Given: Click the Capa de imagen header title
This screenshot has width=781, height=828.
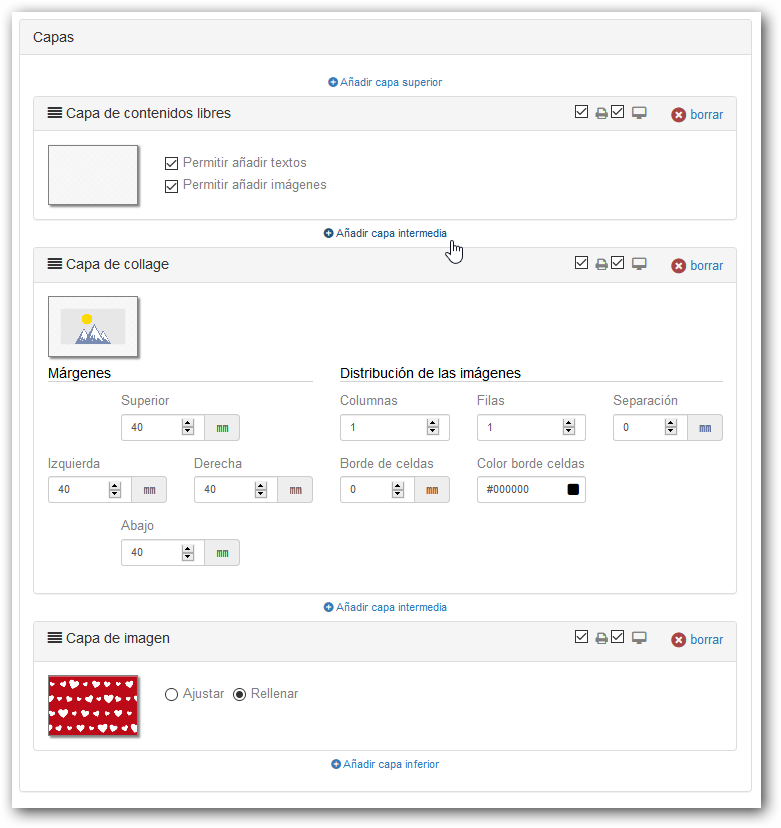Looking at the screenshot, I should click(118, 638).
